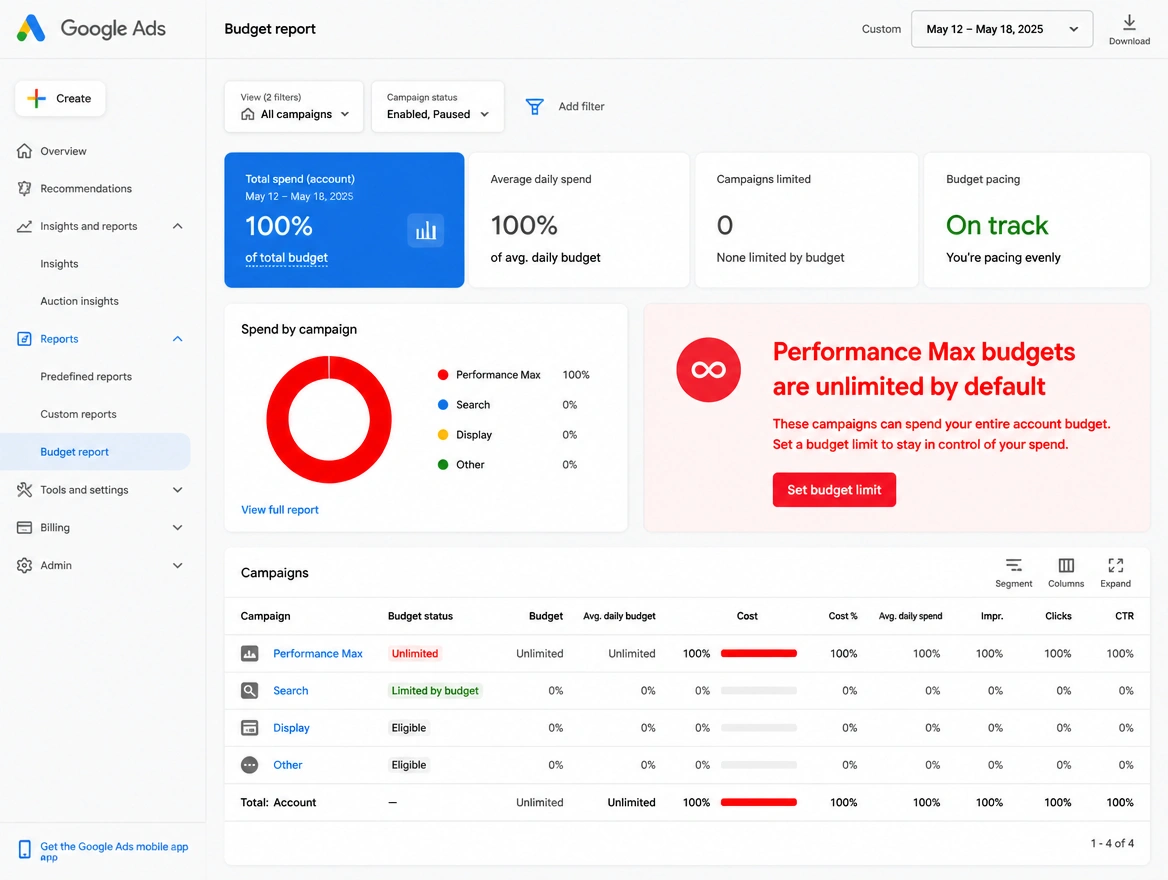Click the funnel Add filter icon

534,107
